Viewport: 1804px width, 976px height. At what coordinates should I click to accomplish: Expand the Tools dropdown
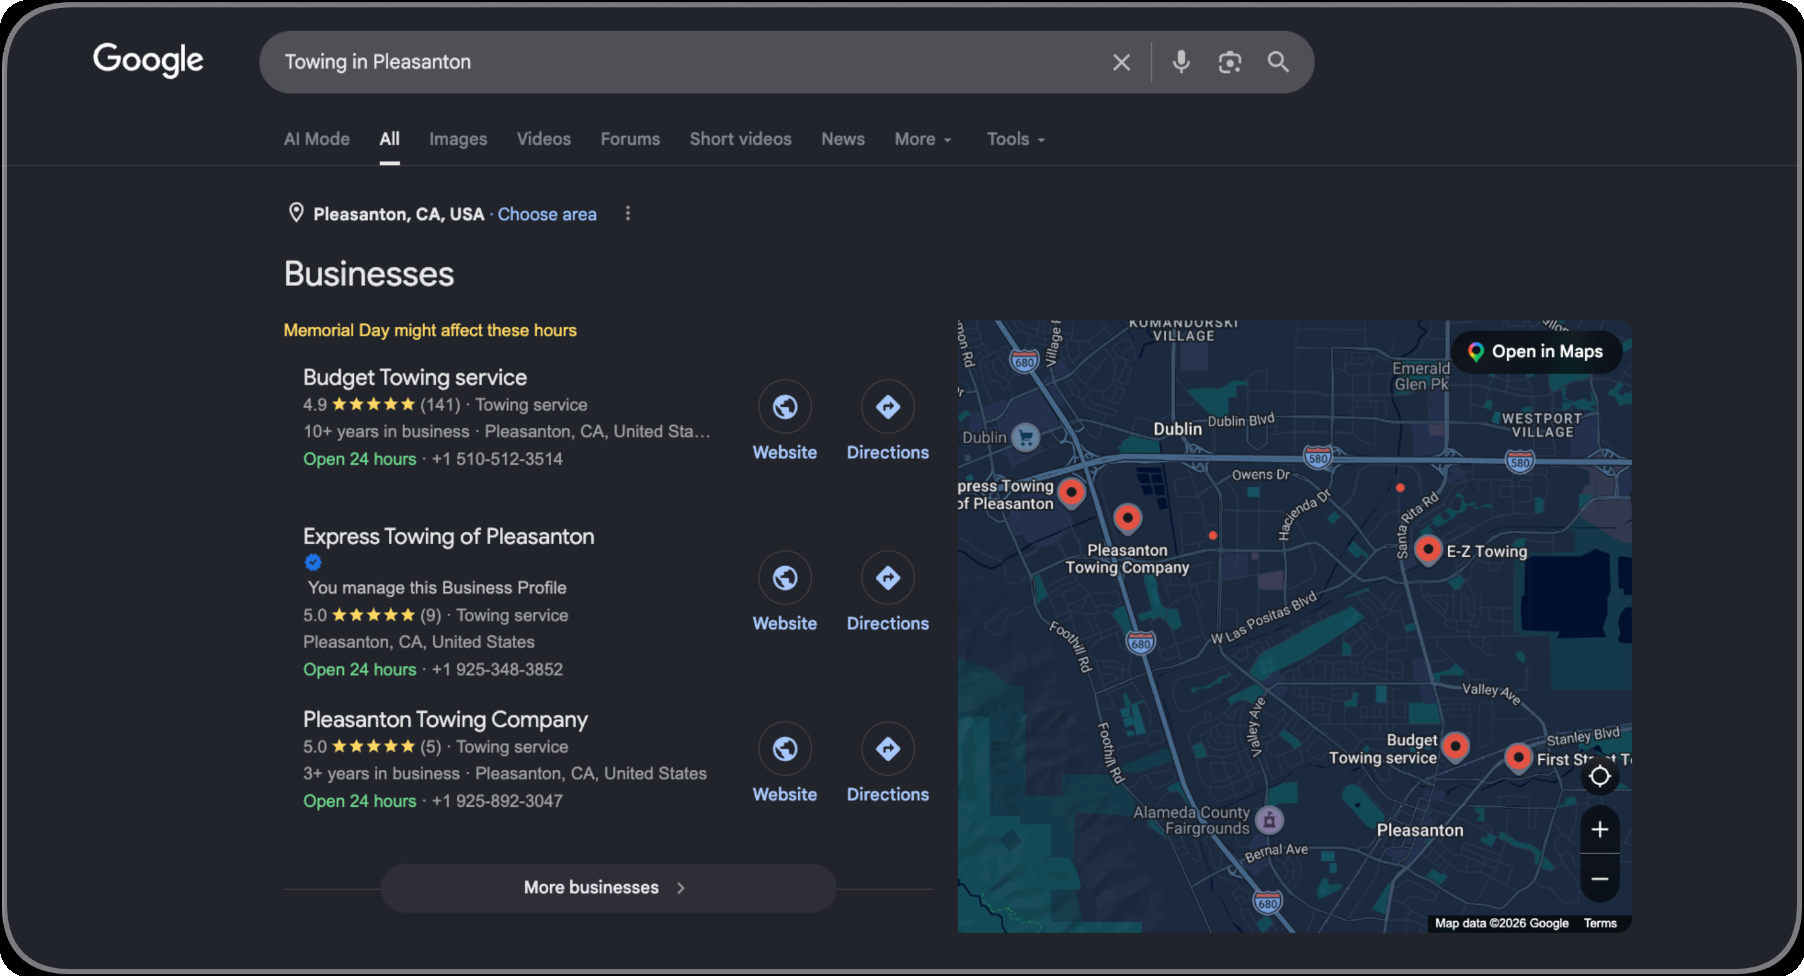click(1016, 139)
